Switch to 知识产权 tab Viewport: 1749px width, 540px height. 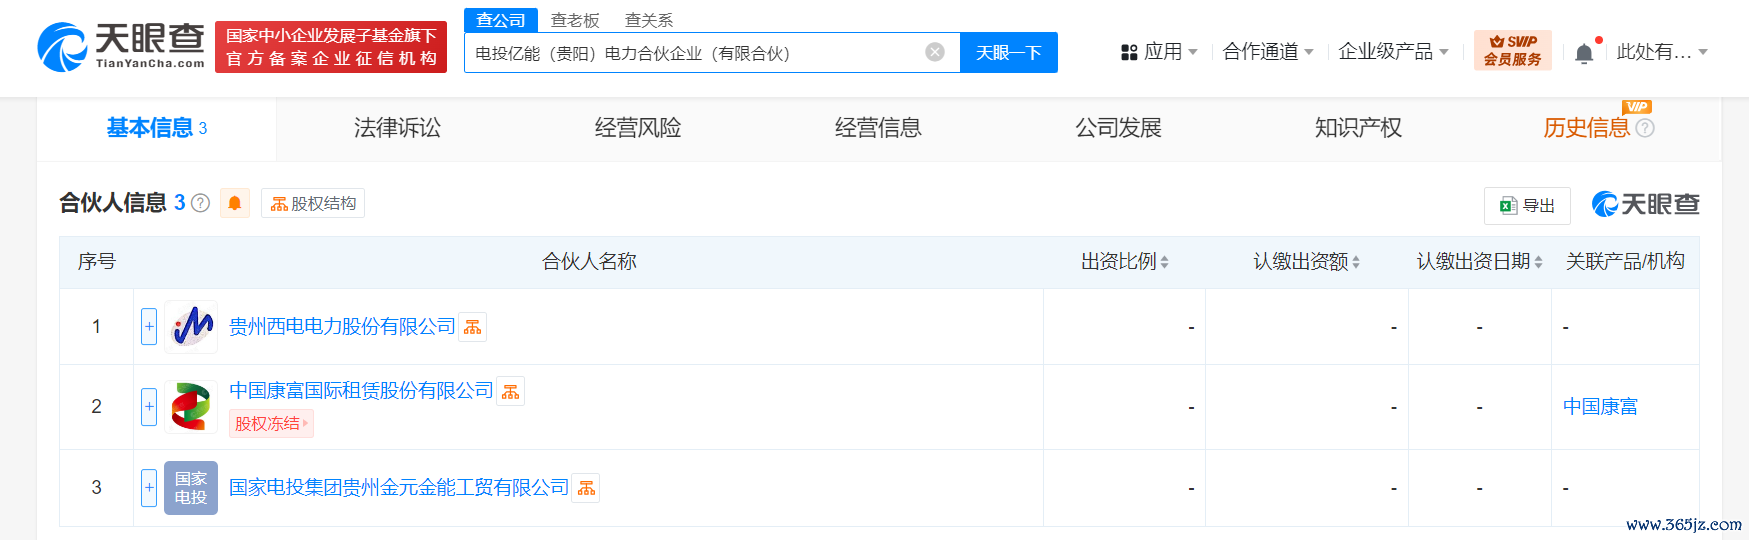click(x=1358, y=128)
